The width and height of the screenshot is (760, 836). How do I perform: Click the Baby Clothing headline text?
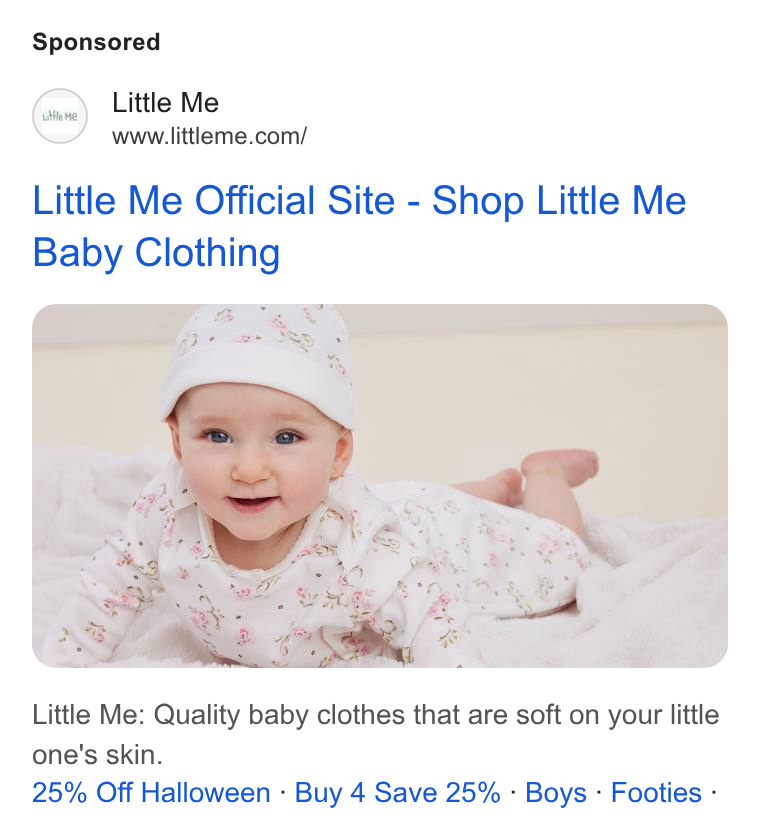pyautogui.click(x=156, y=252)
